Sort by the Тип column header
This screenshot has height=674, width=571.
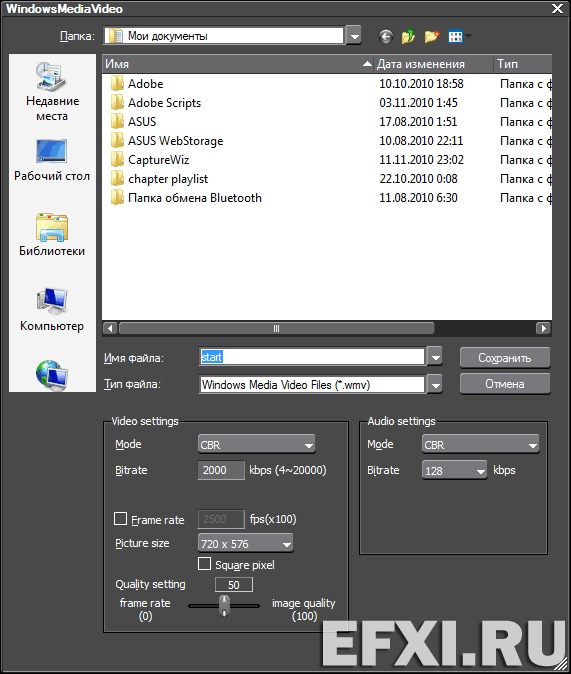pyautogui.click(x=523, y=64)
